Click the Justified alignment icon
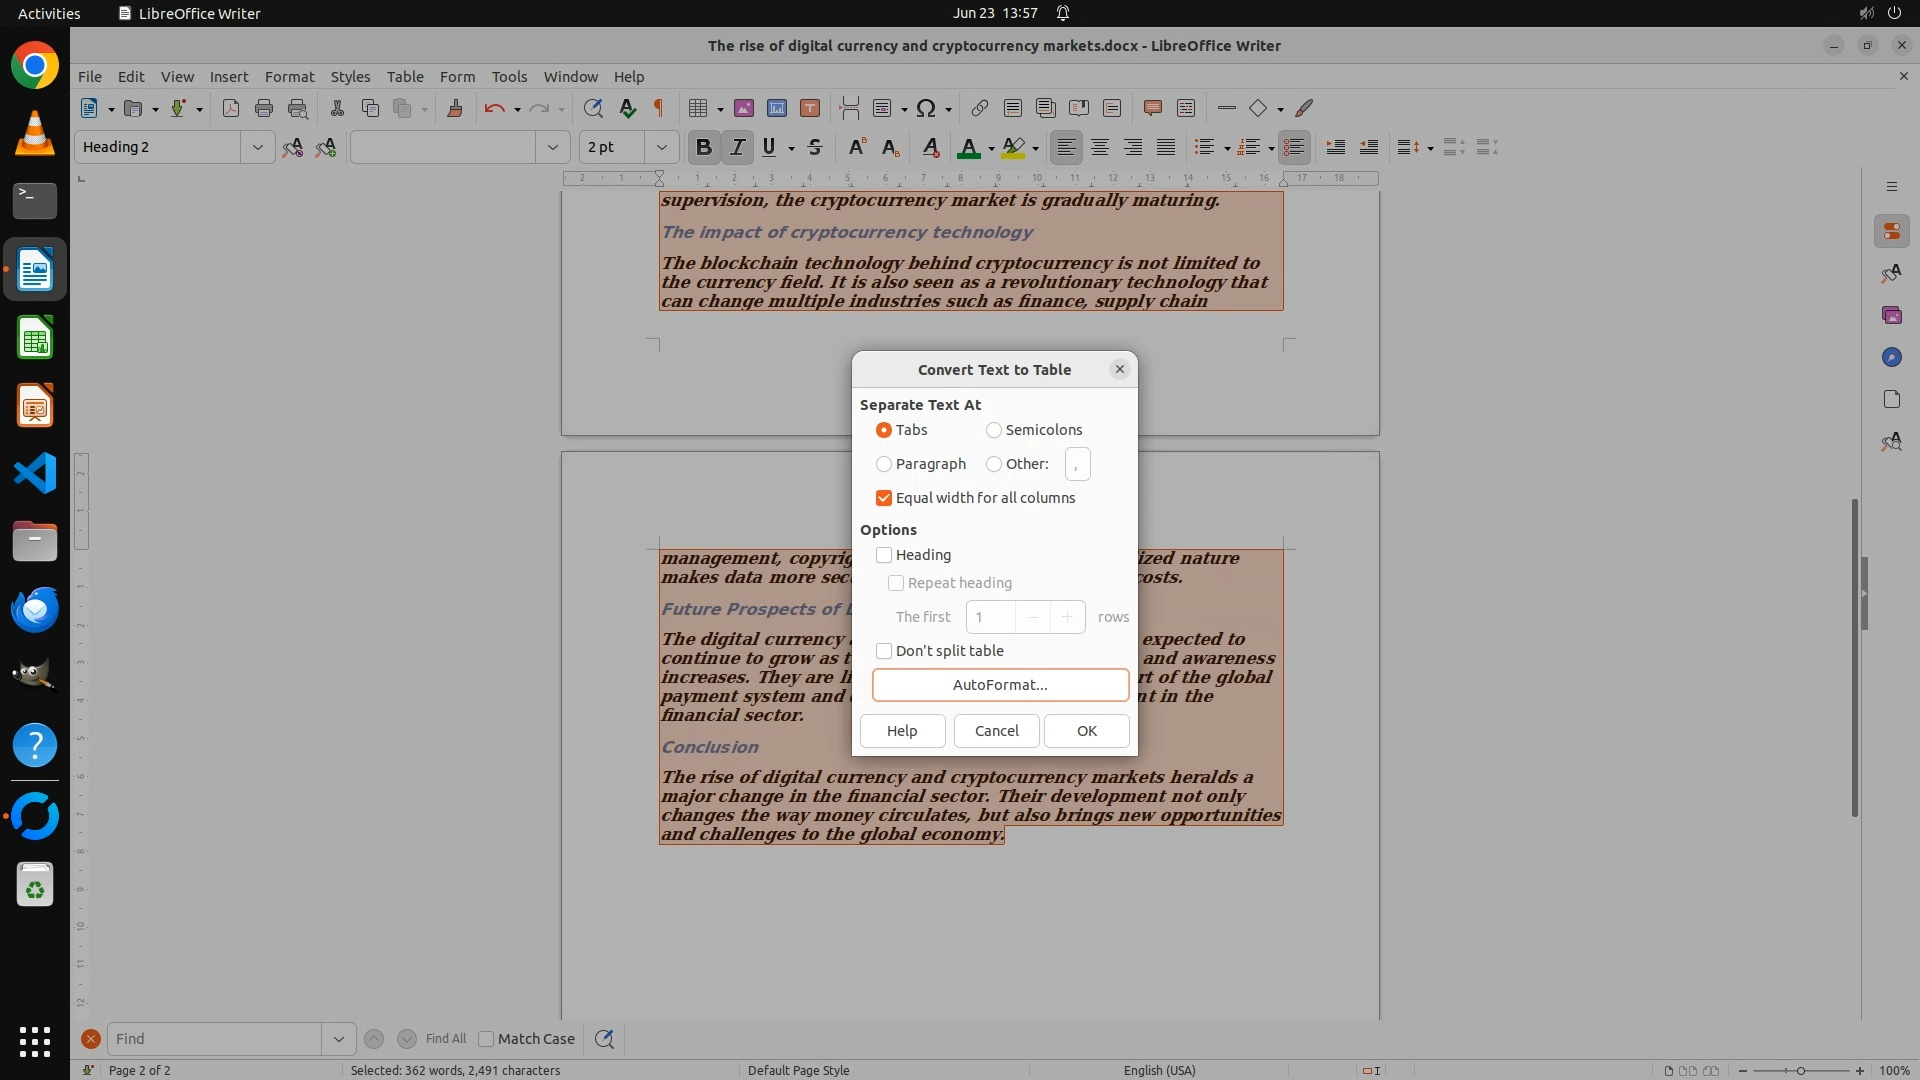Screen dimensions: 1920x1080 coord(1166,147)
